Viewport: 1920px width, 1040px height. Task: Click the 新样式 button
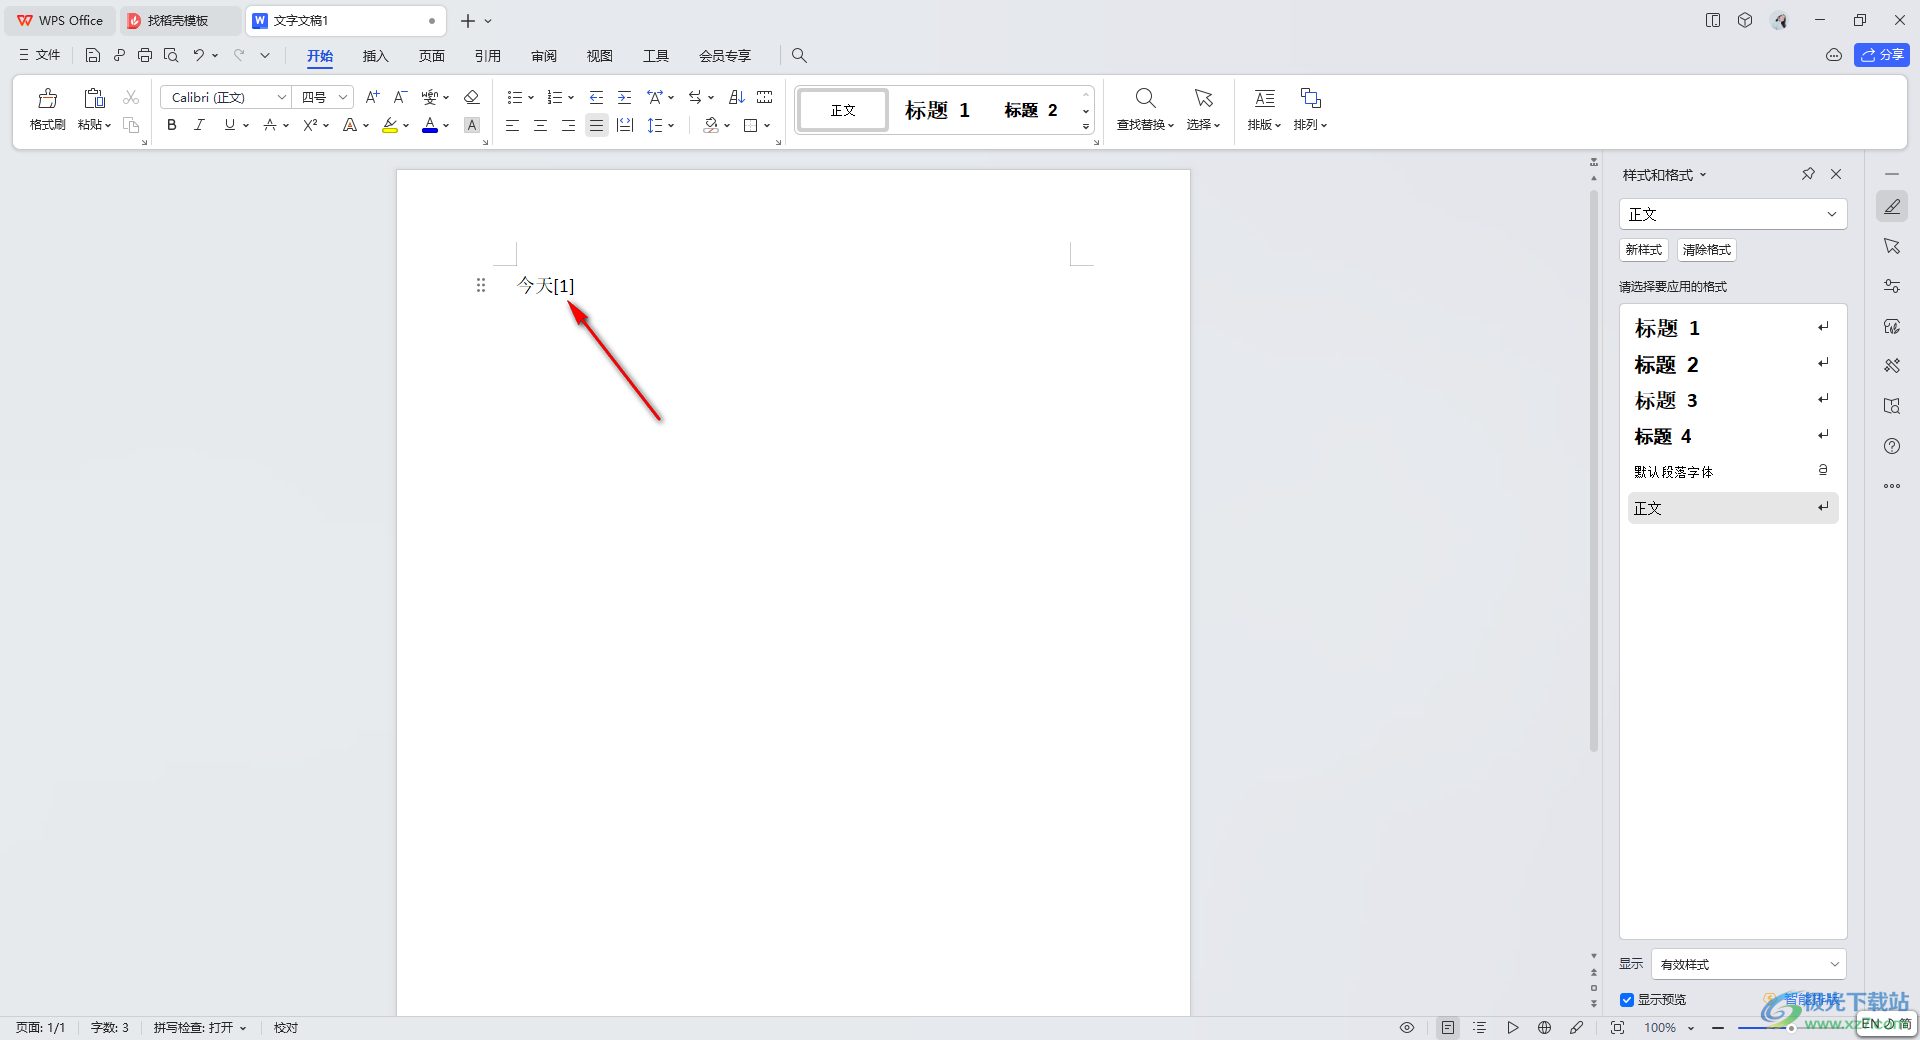tap(1643, 250)
